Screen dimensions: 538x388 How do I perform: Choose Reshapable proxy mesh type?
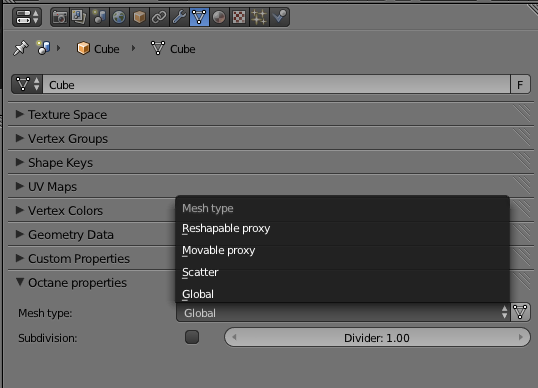click(x=342, y=228)
